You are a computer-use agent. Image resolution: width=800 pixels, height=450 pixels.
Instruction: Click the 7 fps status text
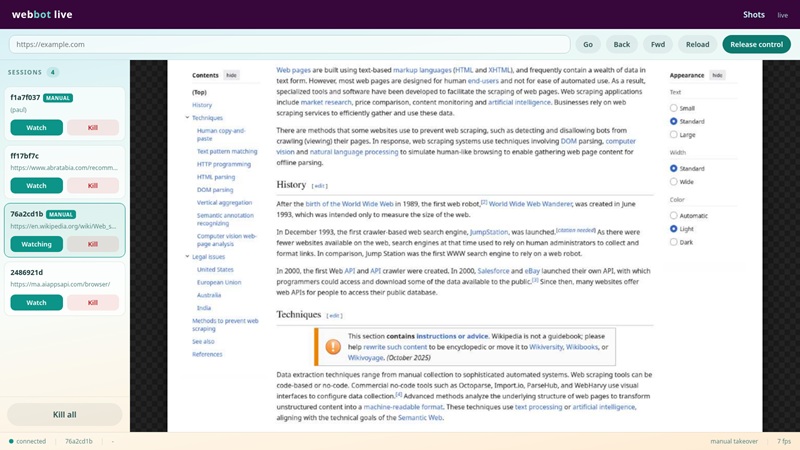[x=784, y=441]
